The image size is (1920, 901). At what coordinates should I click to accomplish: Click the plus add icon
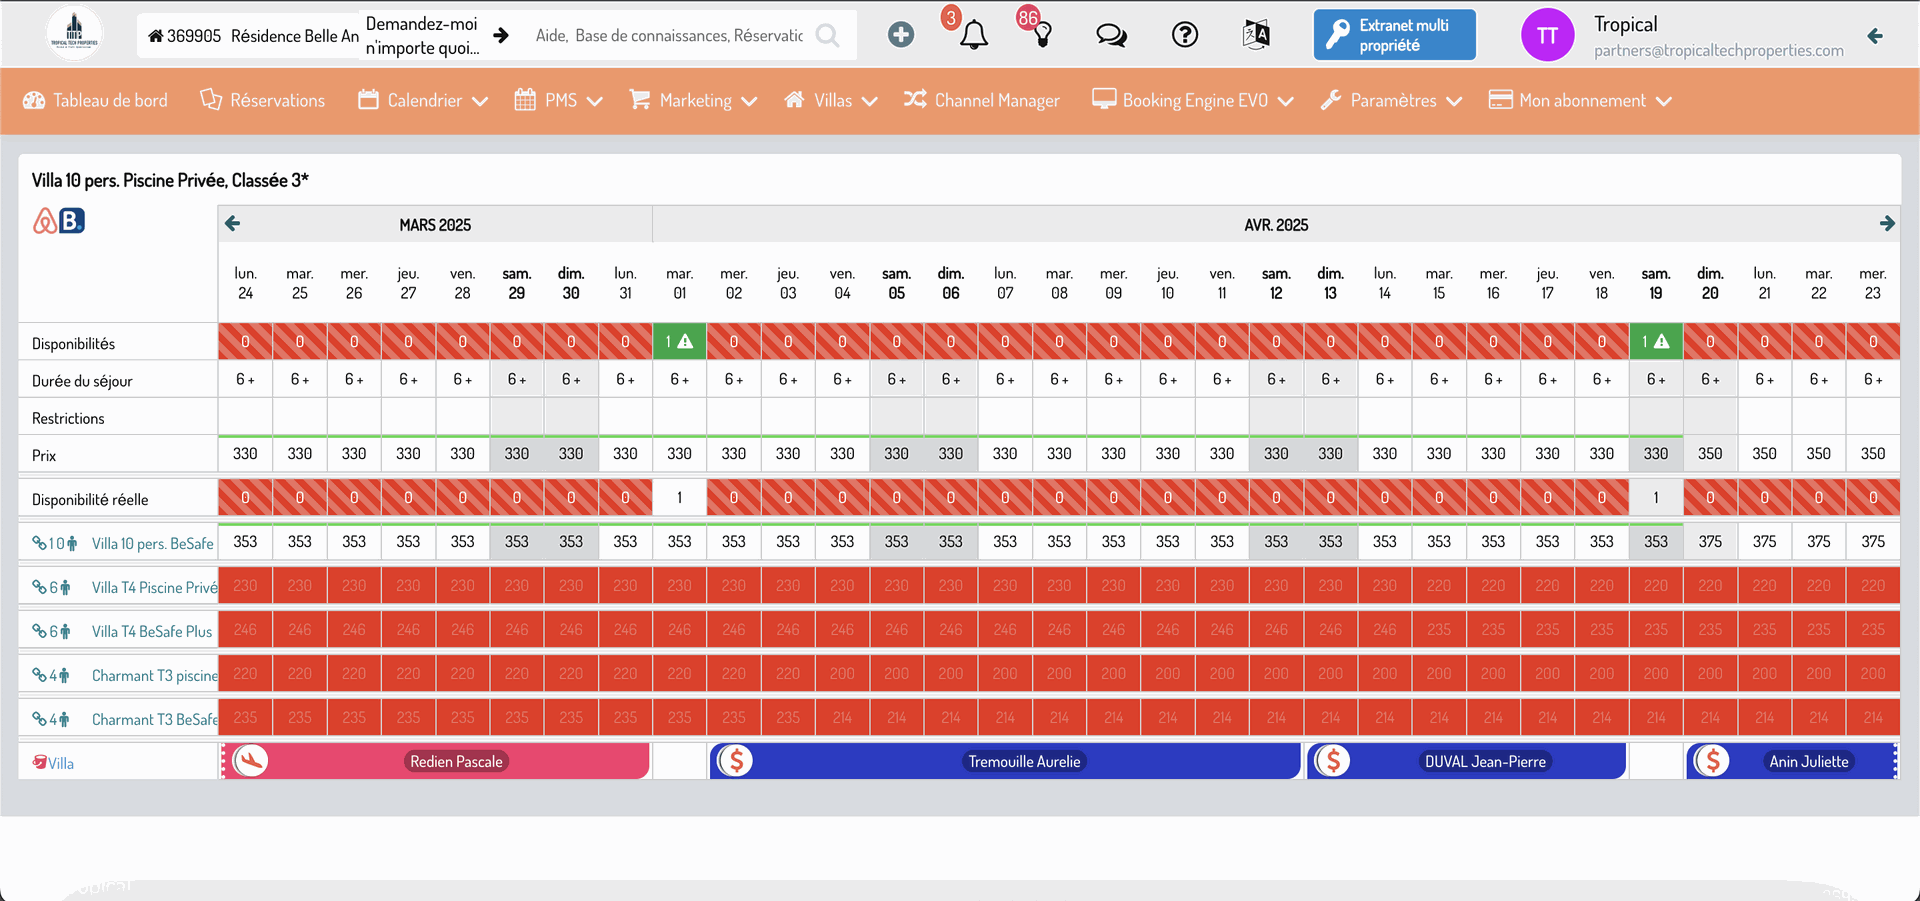click(x=900, y=35)
